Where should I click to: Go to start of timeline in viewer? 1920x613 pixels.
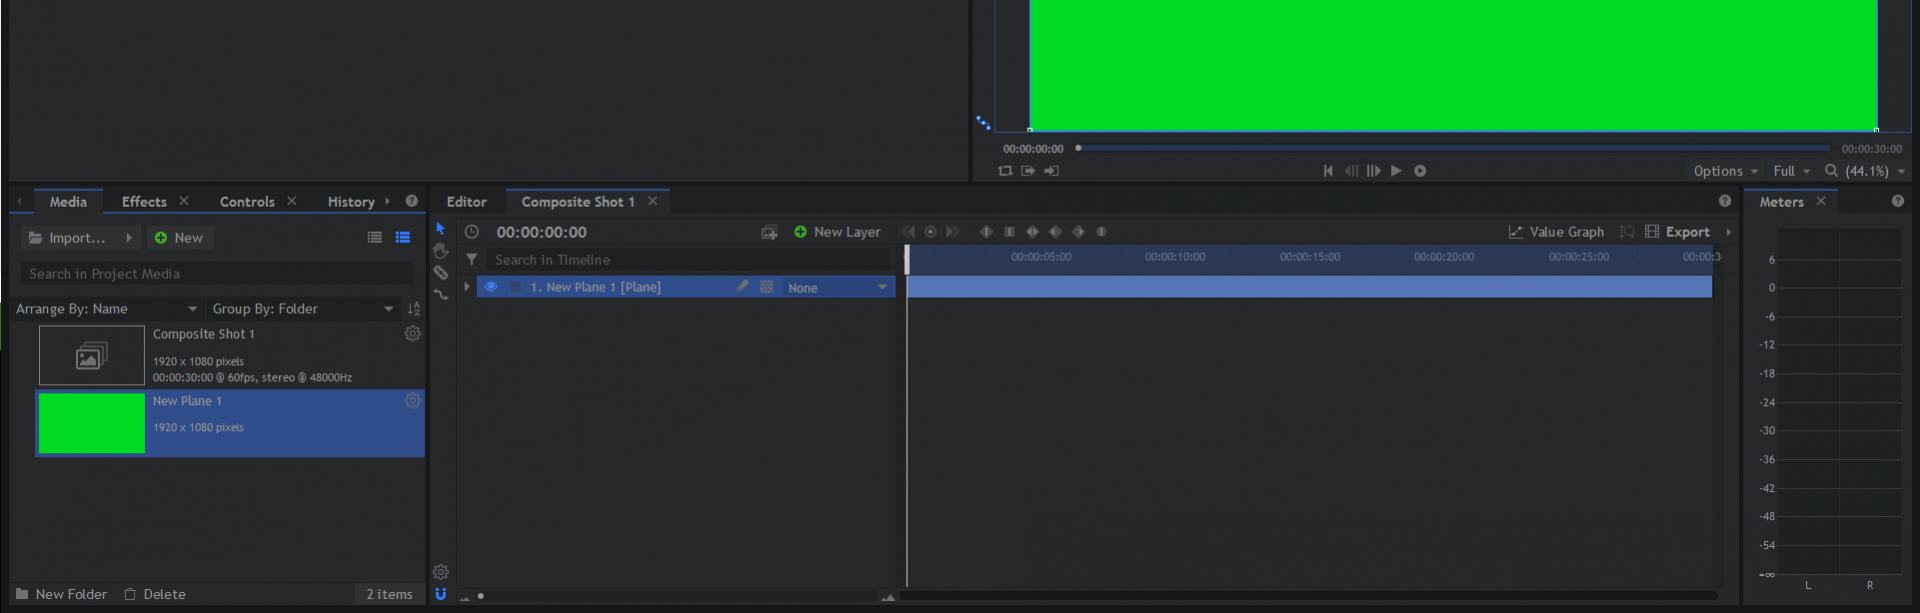(x=1328, y=171)
